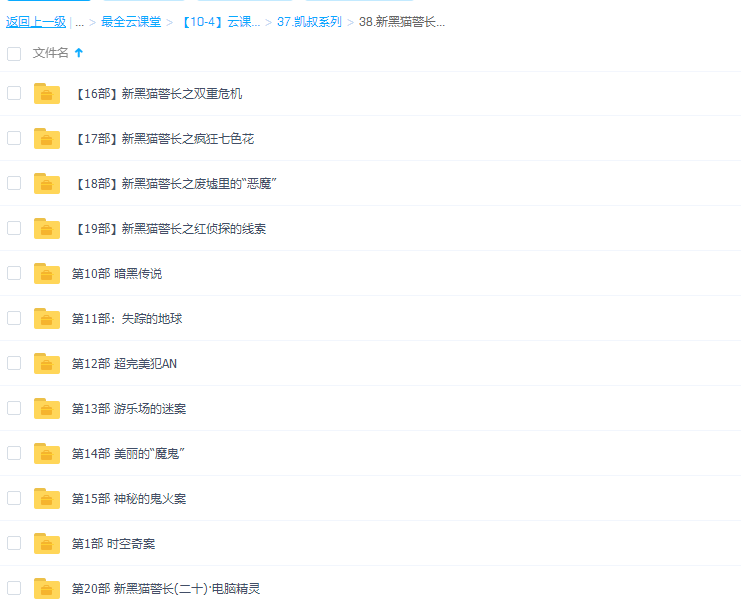Check the box for 【19部】红侦探的线索
The image size is (741, 604).
click(14, 228)
